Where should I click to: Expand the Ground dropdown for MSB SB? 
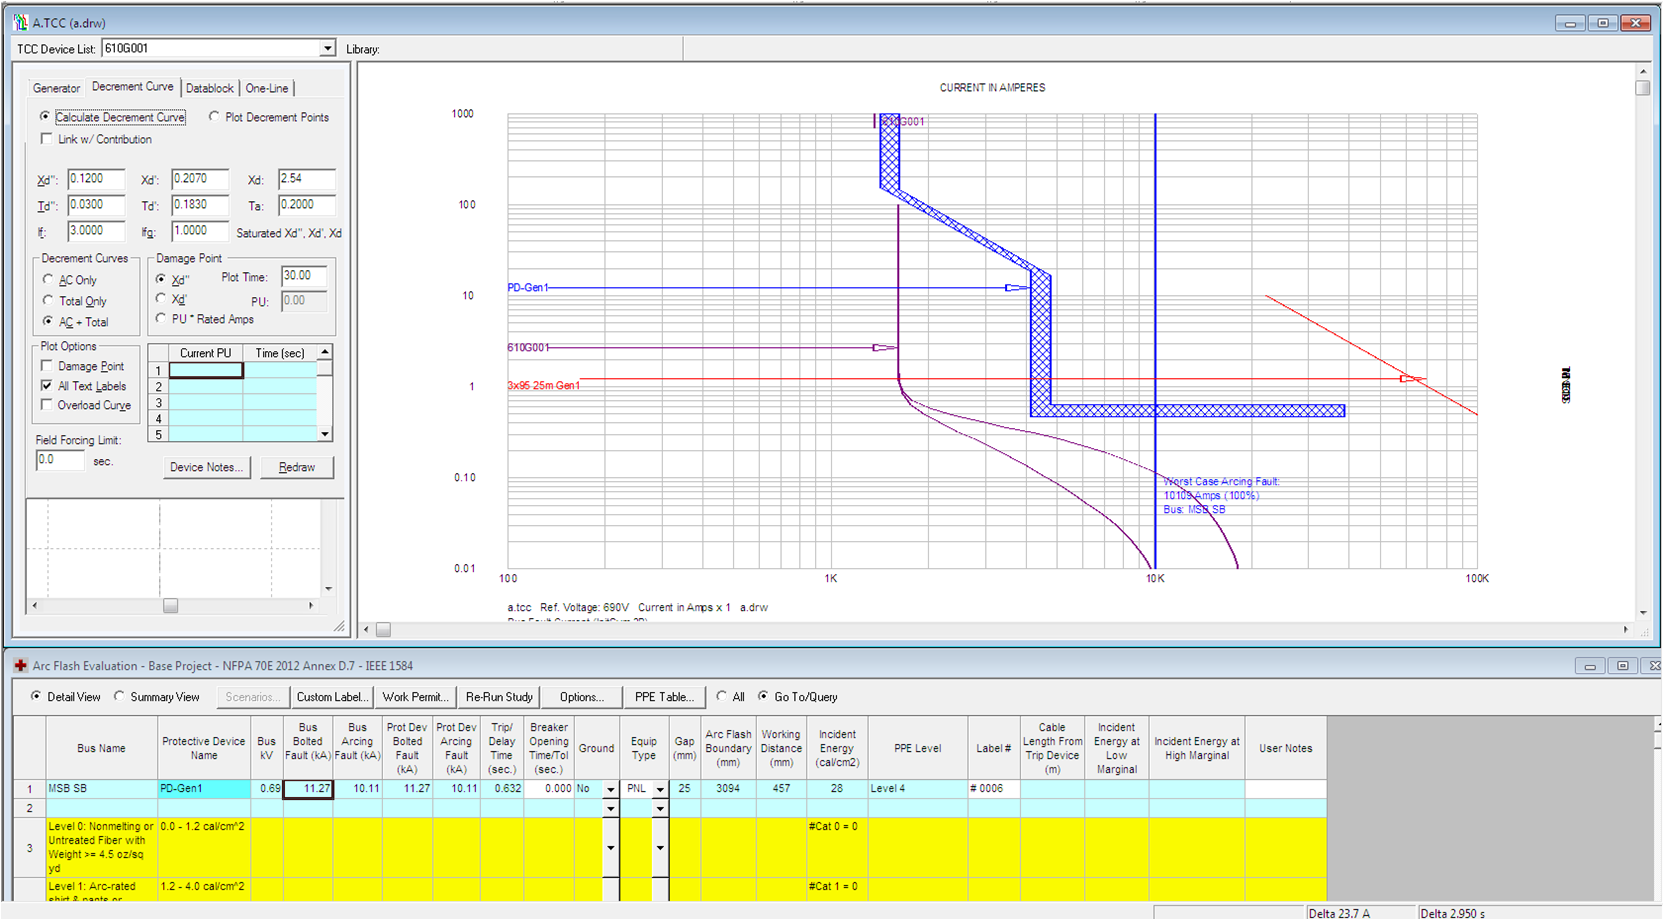click(610, 790)
